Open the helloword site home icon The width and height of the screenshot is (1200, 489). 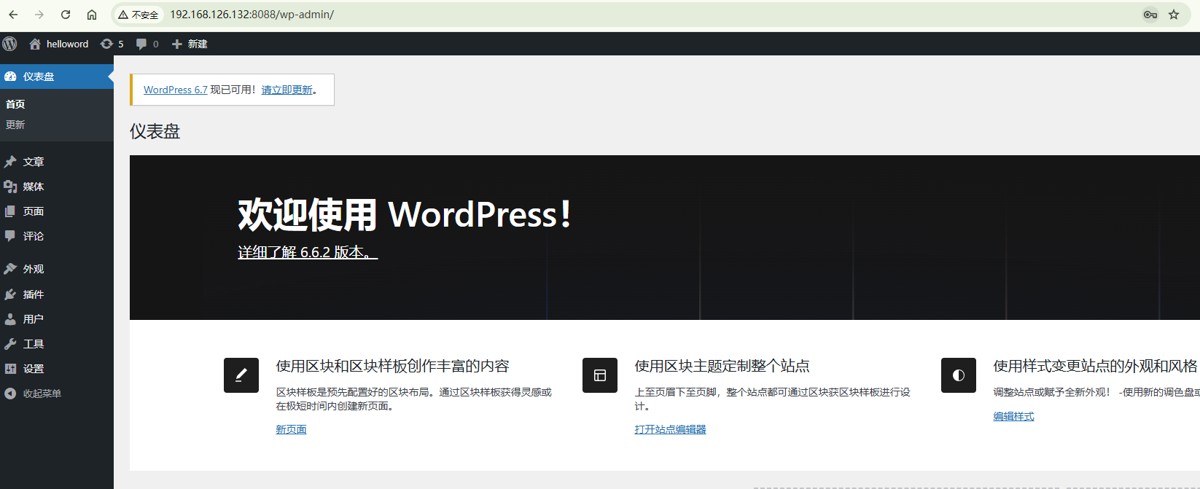(35, 44)
